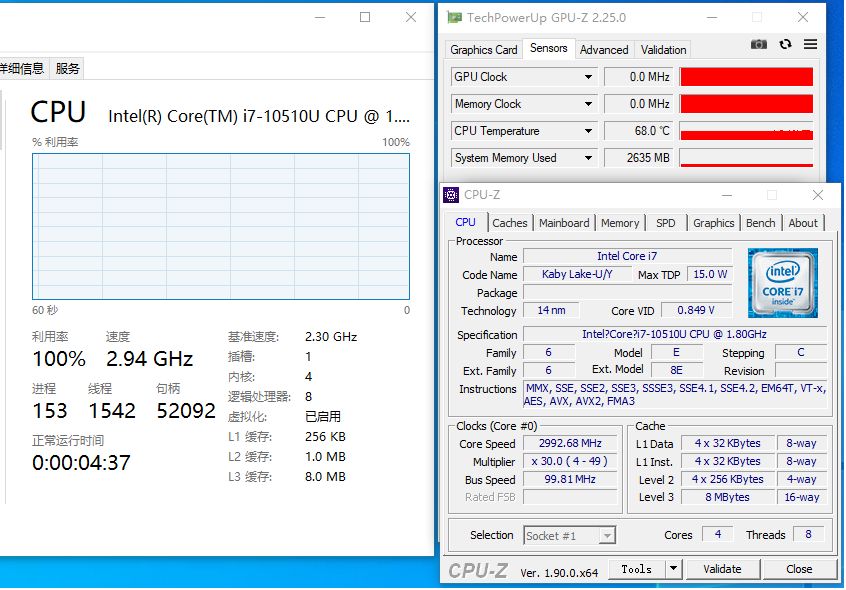Open the Memory tab in CPU-Z

pos(620,223)
